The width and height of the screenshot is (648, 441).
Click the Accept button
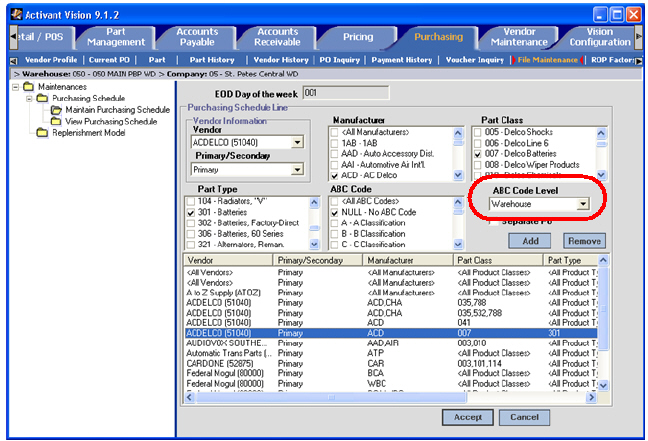click(x=467, y=417)
